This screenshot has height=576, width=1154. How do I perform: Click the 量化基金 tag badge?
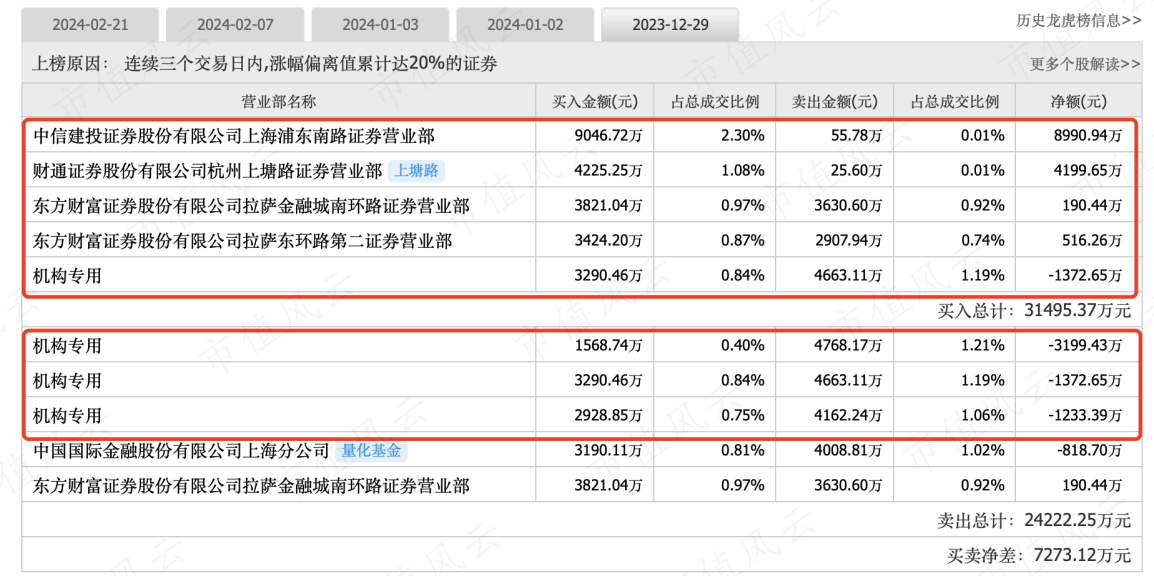(372, 450)
